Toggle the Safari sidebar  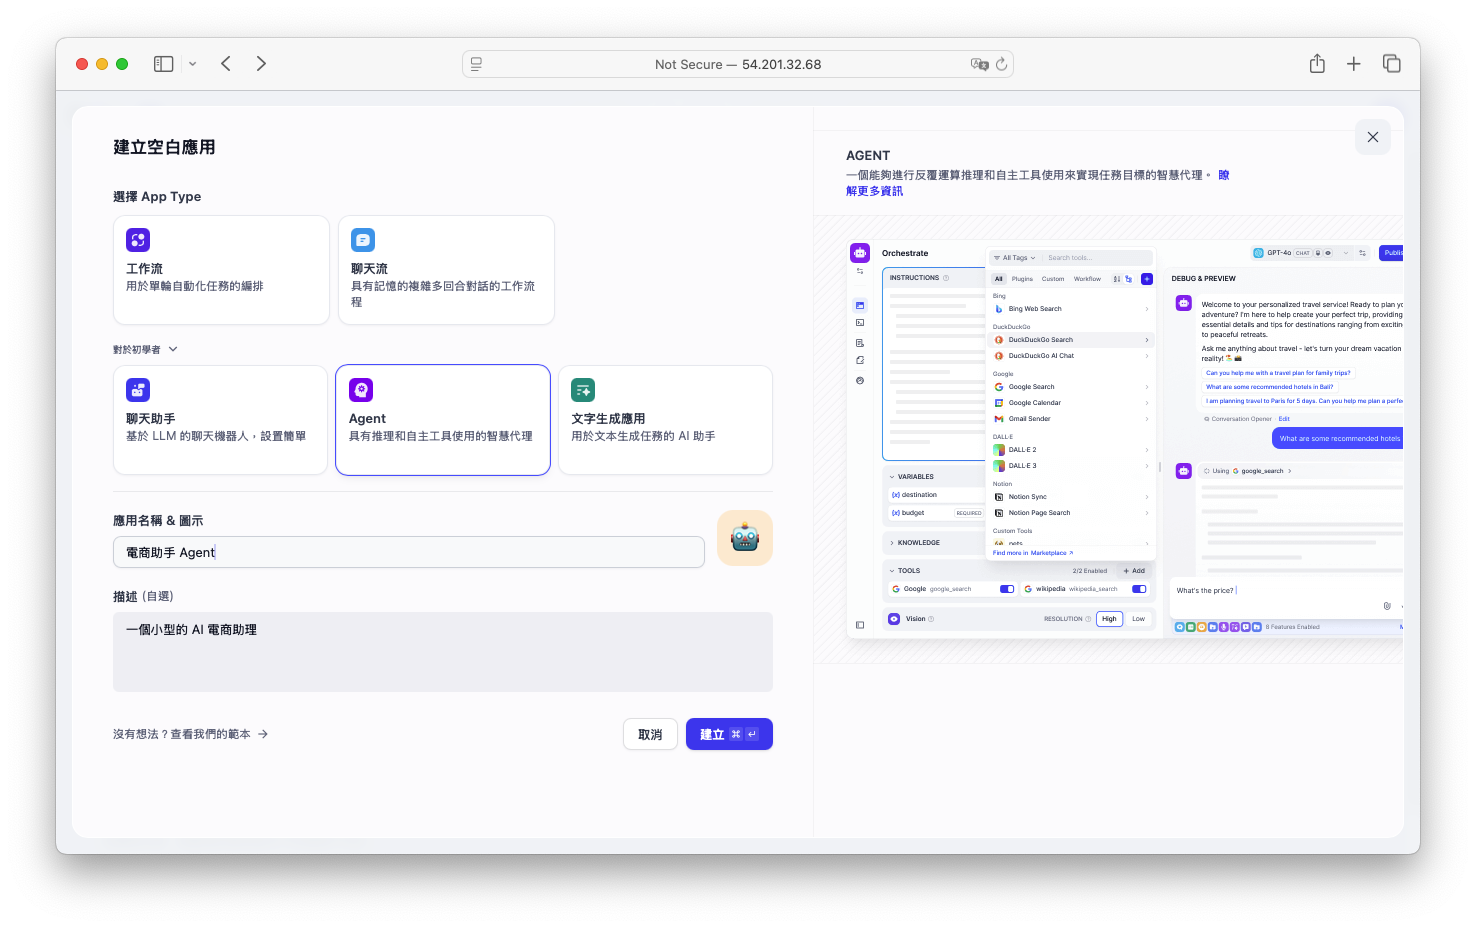(x=163, y=64)
